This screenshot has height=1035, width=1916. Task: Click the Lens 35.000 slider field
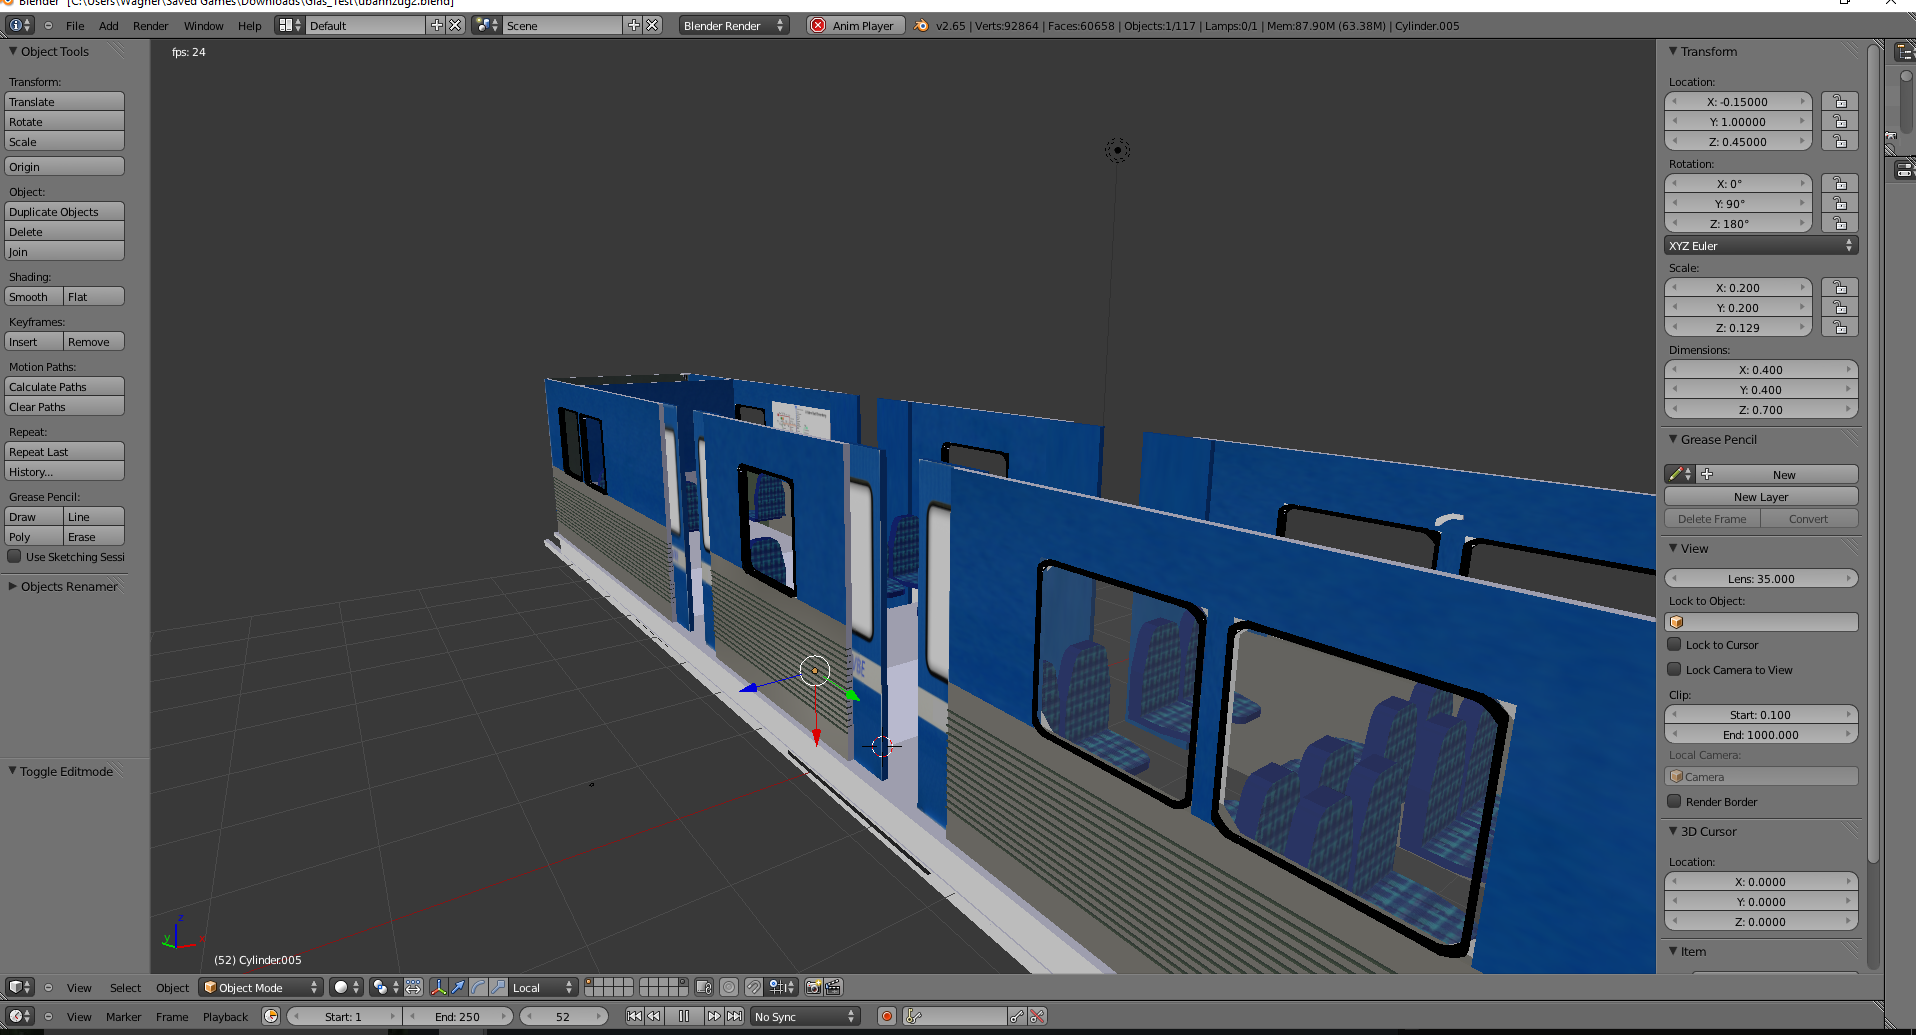pos(1760,578)
